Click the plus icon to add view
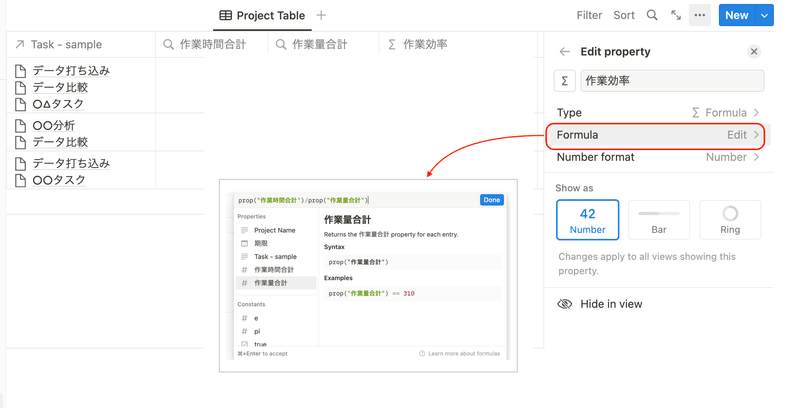 pyautogui.click(x=321, y=15)
